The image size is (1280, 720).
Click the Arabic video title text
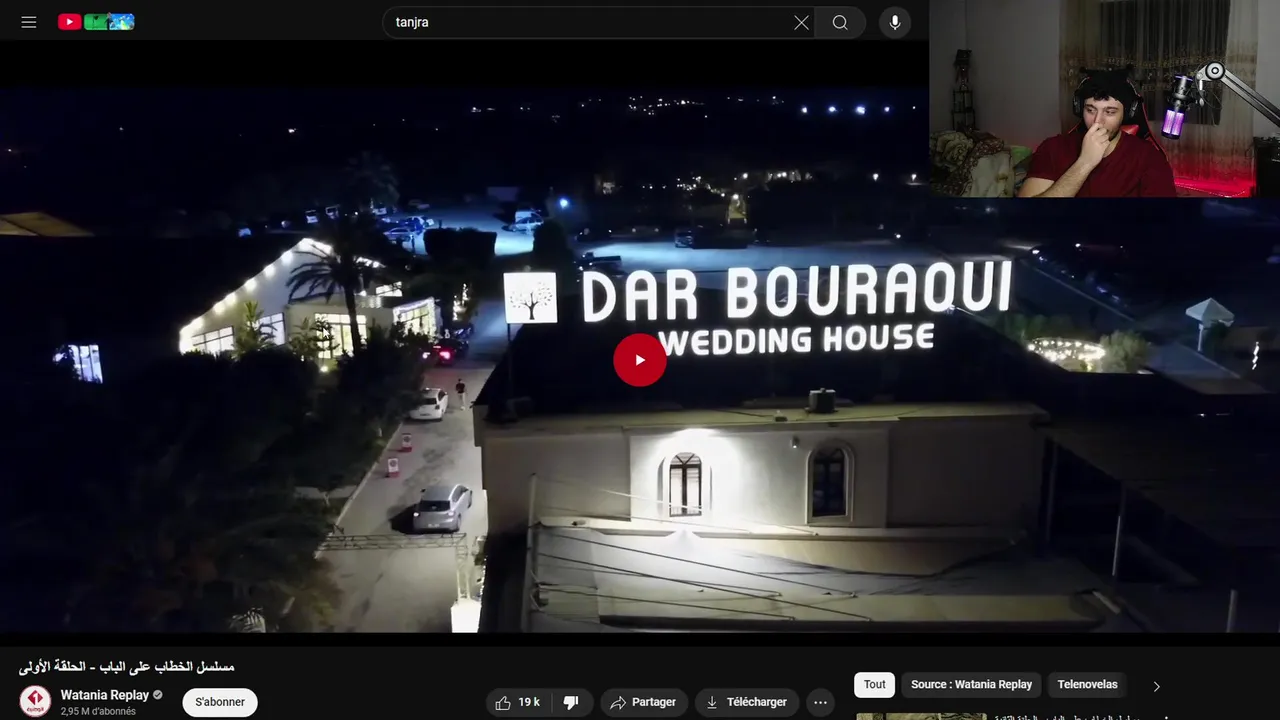click(x=127, y=666)
